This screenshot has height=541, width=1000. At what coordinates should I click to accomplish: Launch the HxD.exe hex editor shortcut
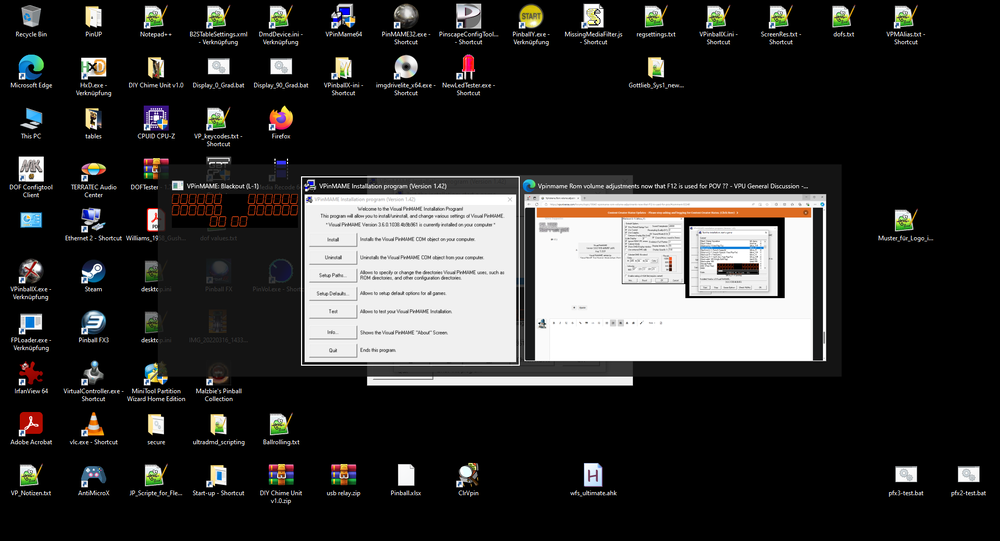(93, 68)
